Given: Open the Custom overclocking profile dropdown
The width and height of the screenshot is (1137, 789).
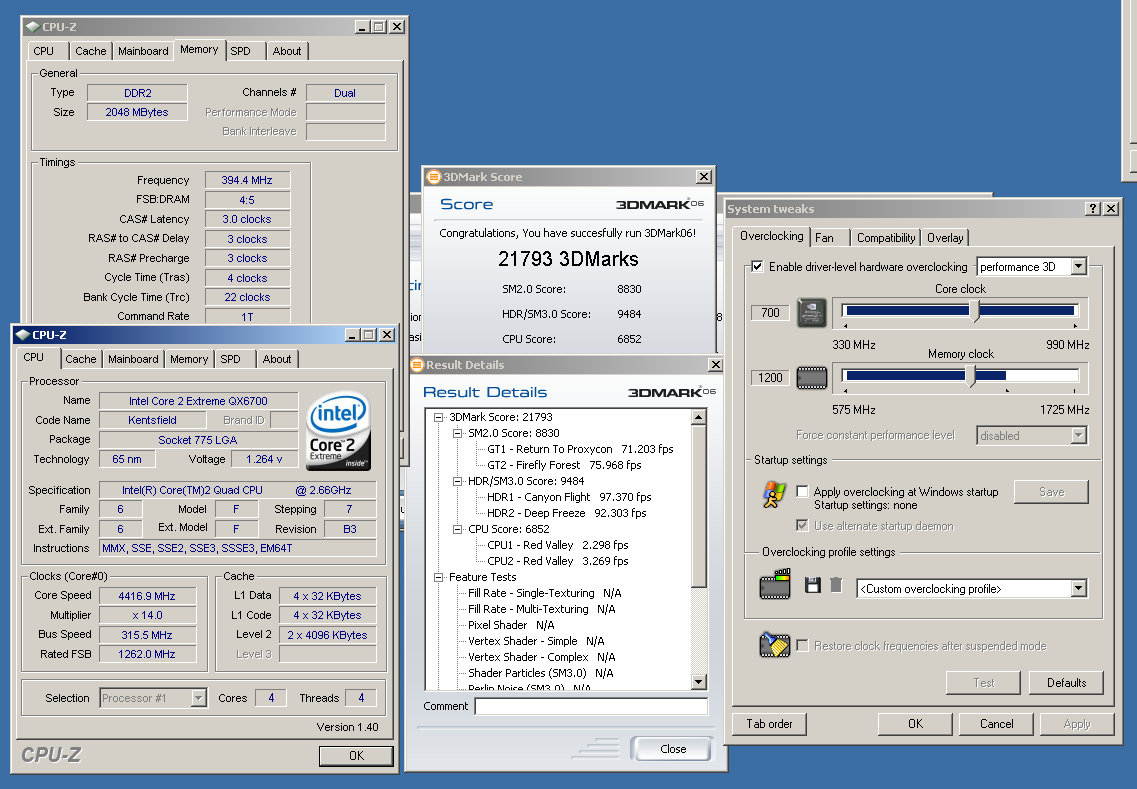Looking at the screenshot, I should [1078, 589].
